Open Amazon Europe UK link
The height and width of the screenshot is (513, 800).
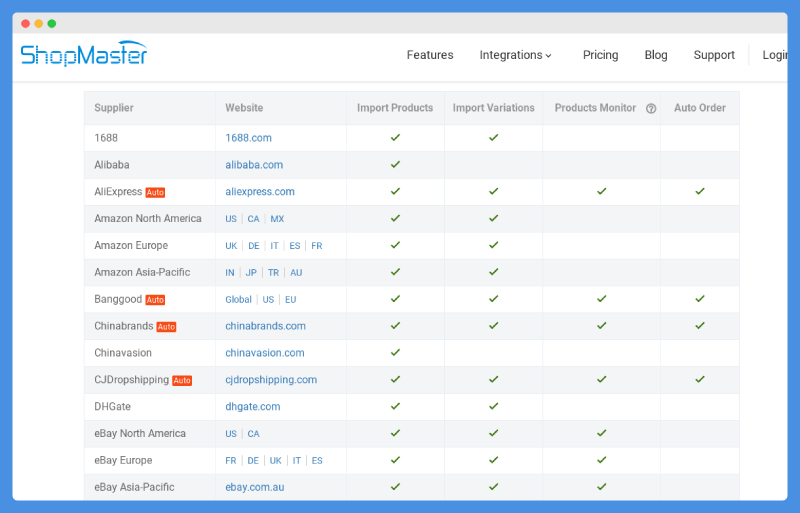click(231, 246)
